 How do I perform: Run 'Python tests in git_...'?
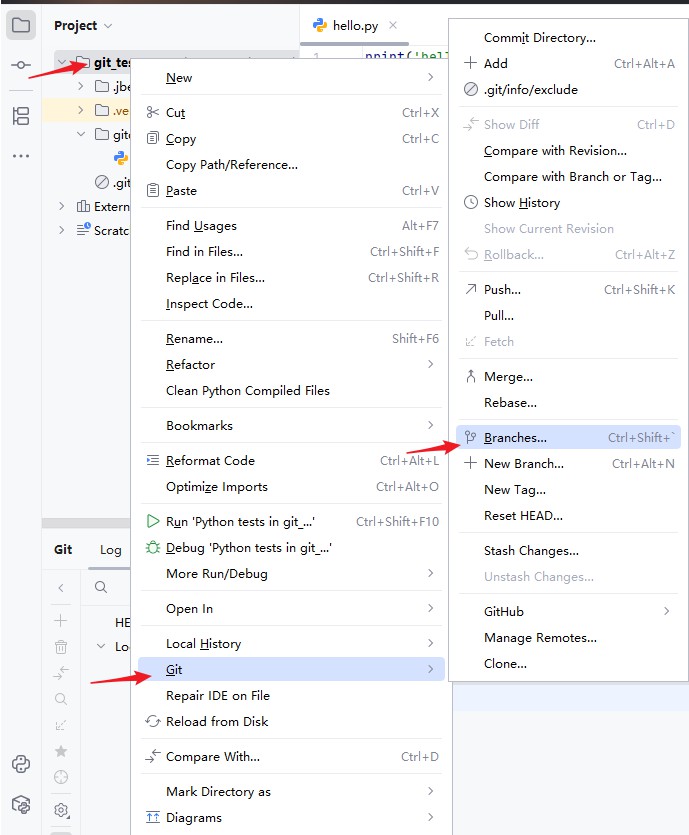[x=291, y=521]
